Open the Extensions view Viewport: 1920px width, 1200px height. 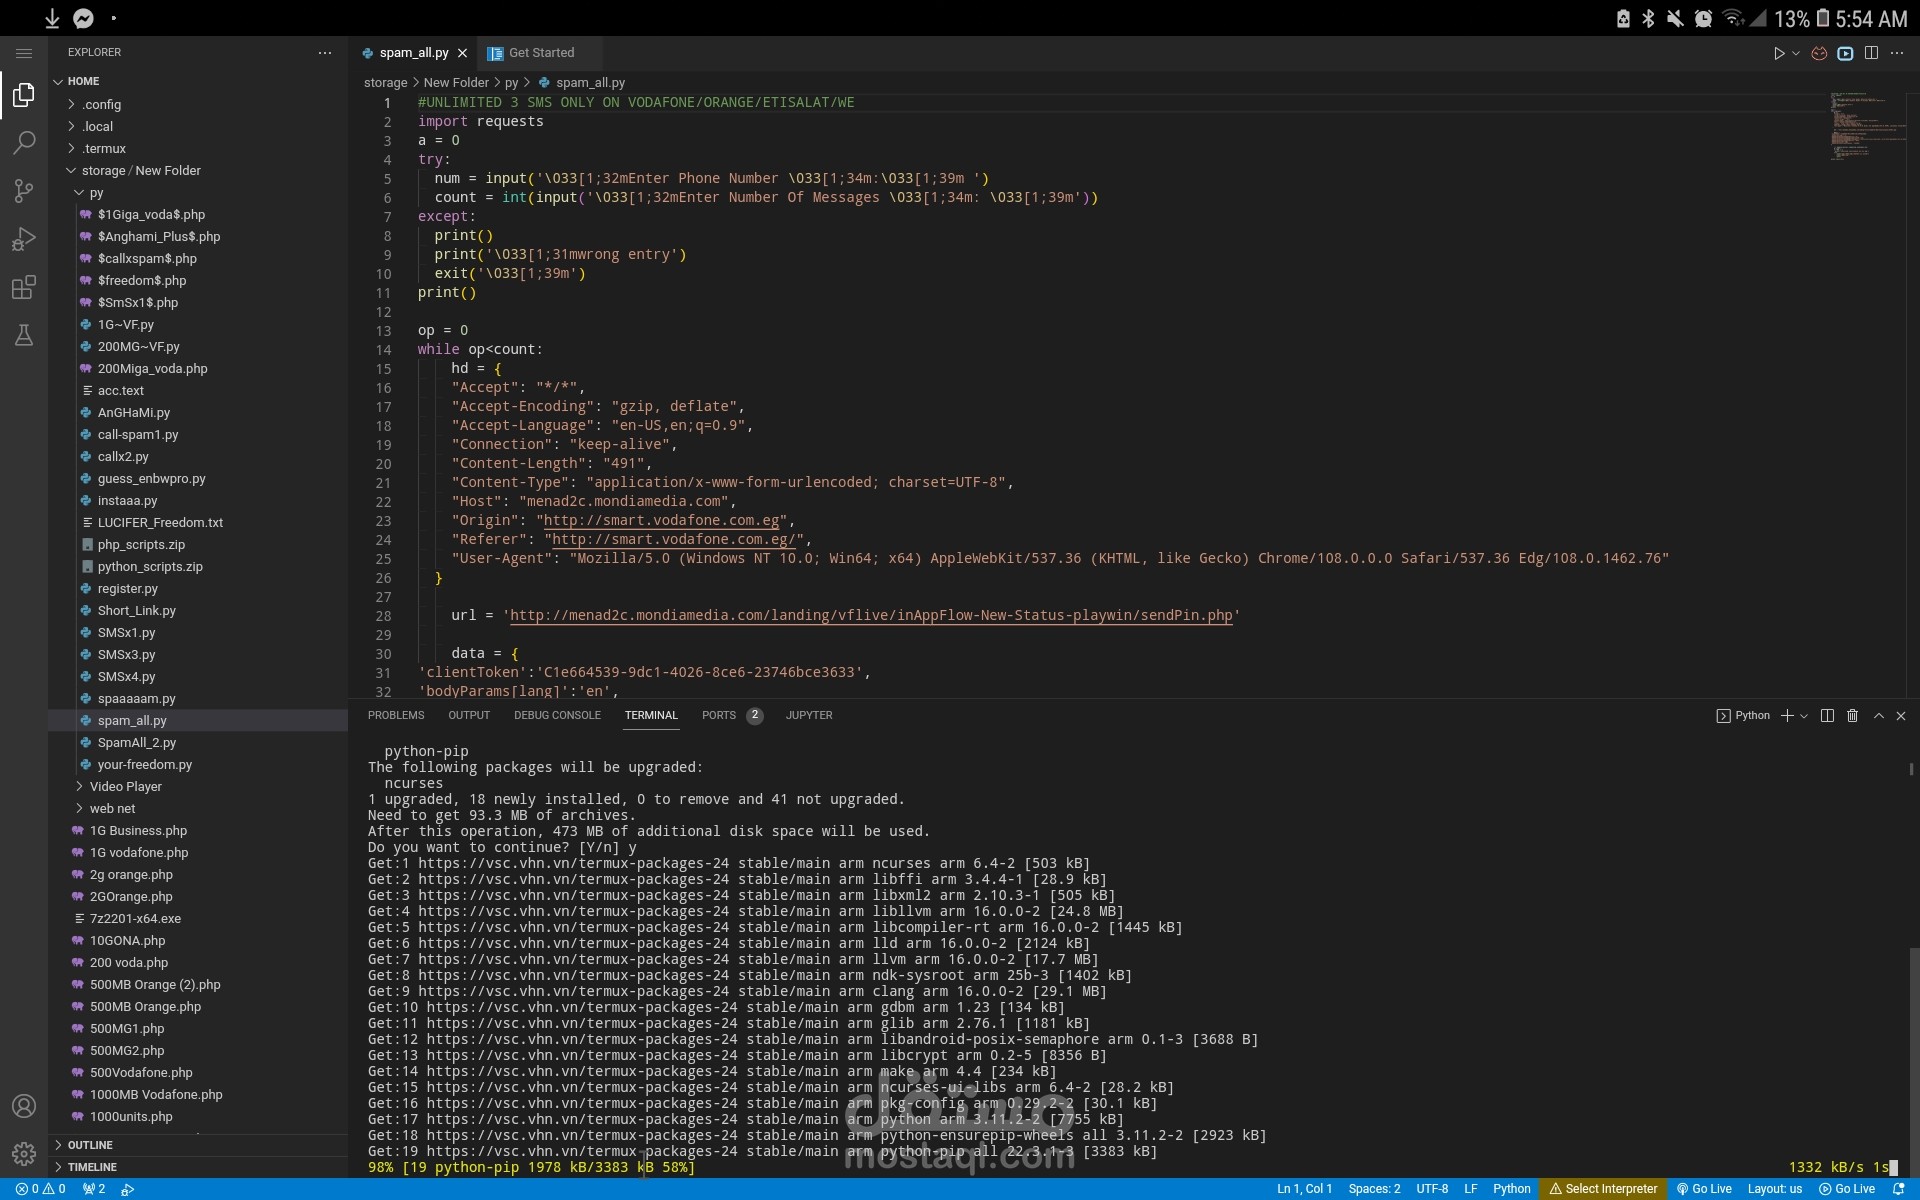[24, 288]
